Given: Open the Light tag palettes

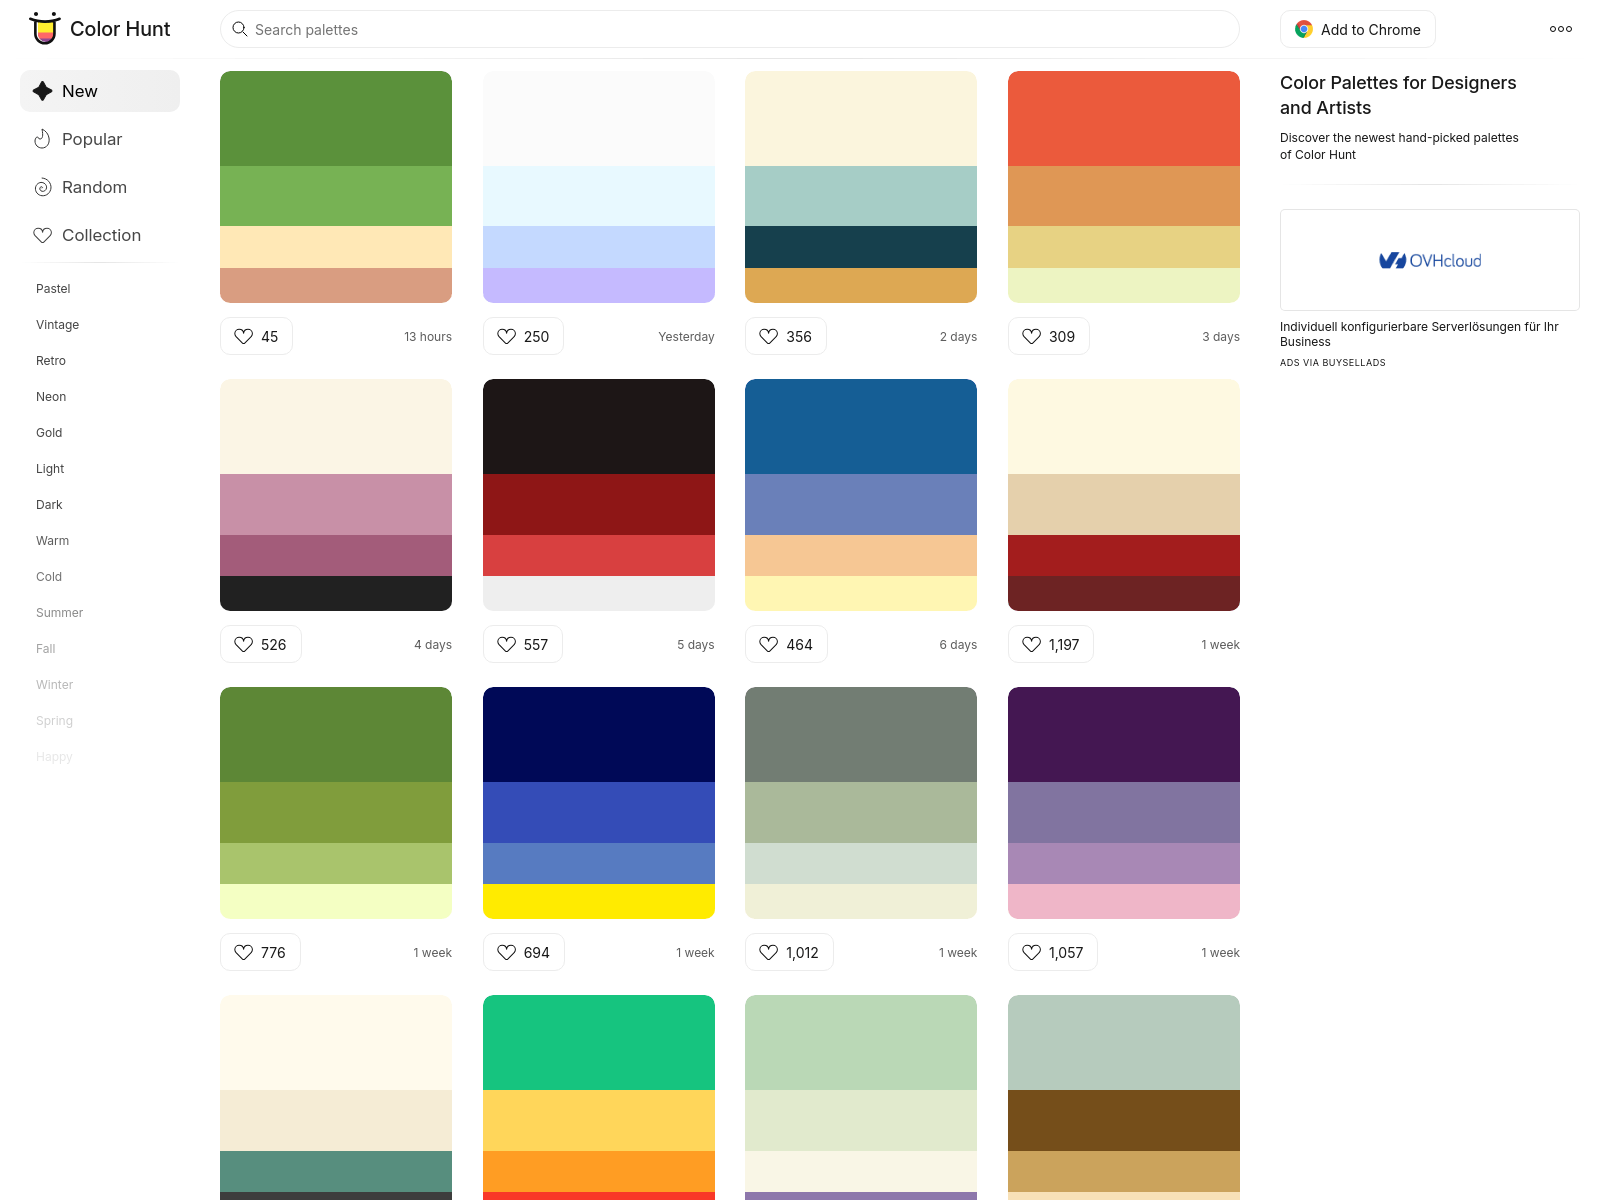Looking at the screenshot, I should pos(50,469).
